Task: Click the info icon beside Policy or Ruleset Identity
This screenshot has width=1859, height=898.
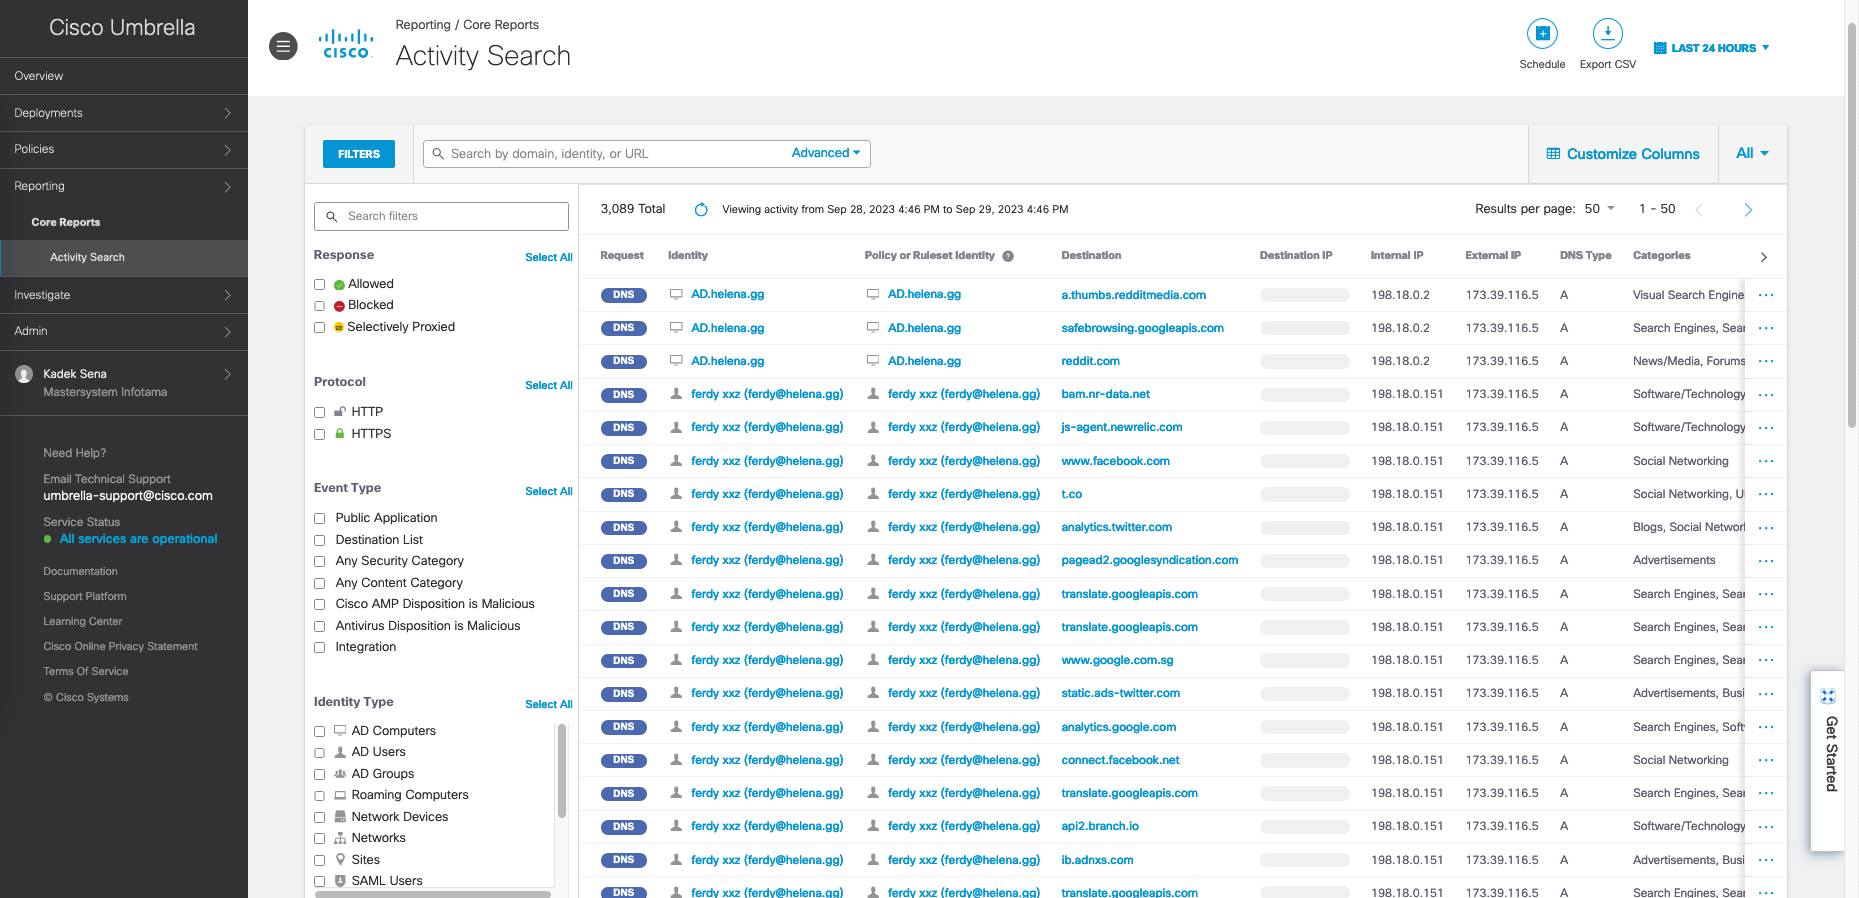Action: click(x=1008, y=256)
